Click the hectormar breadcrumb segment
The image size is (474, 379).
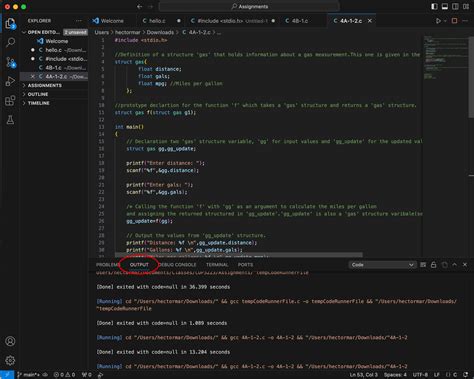(128, 32)
